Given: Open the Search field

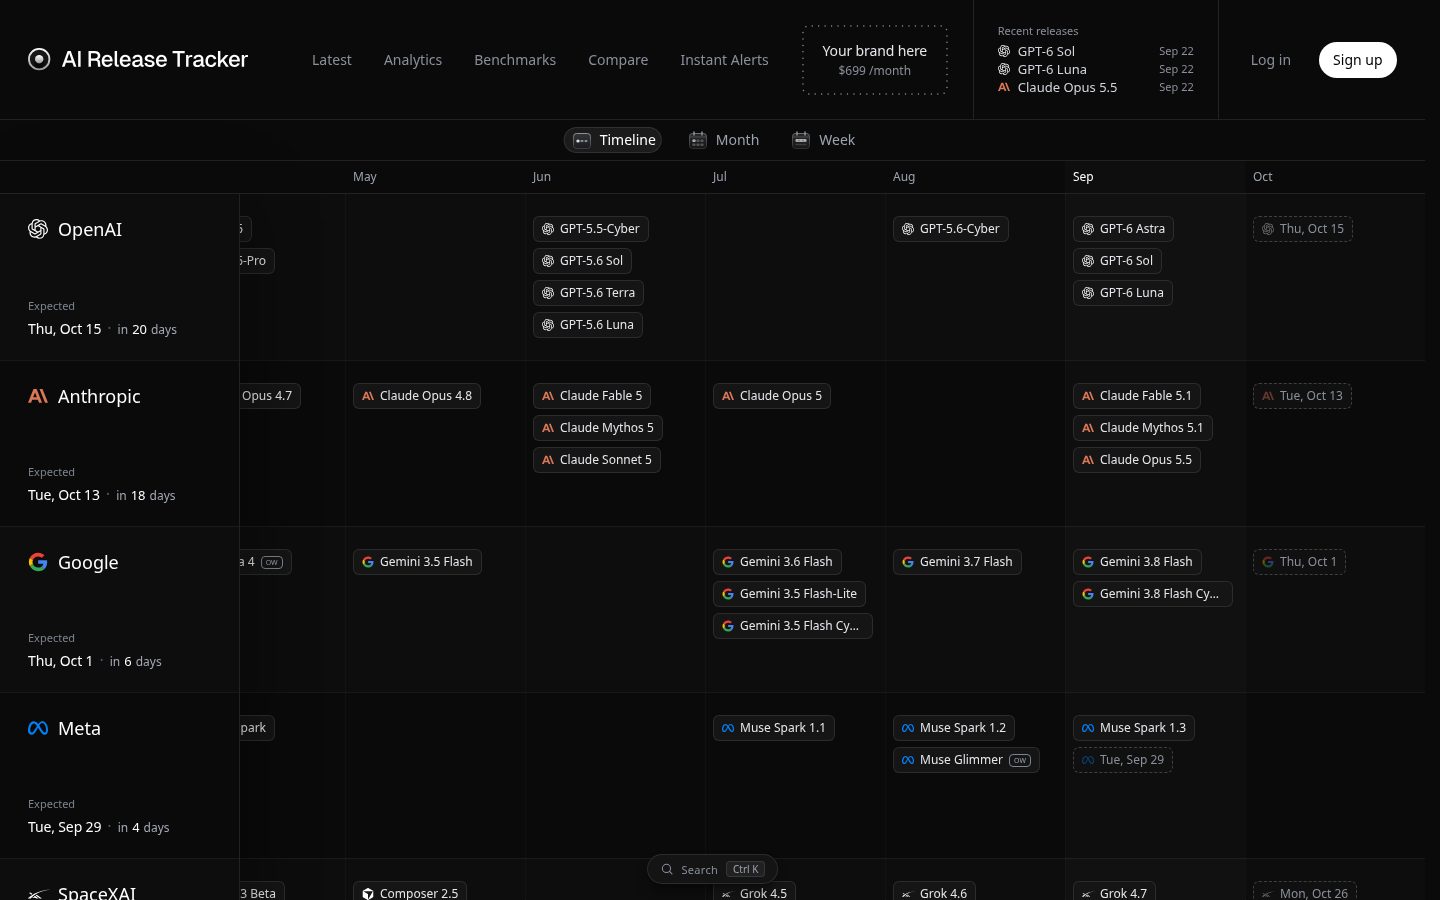Looking at the screenshot, I should [712, 869].
